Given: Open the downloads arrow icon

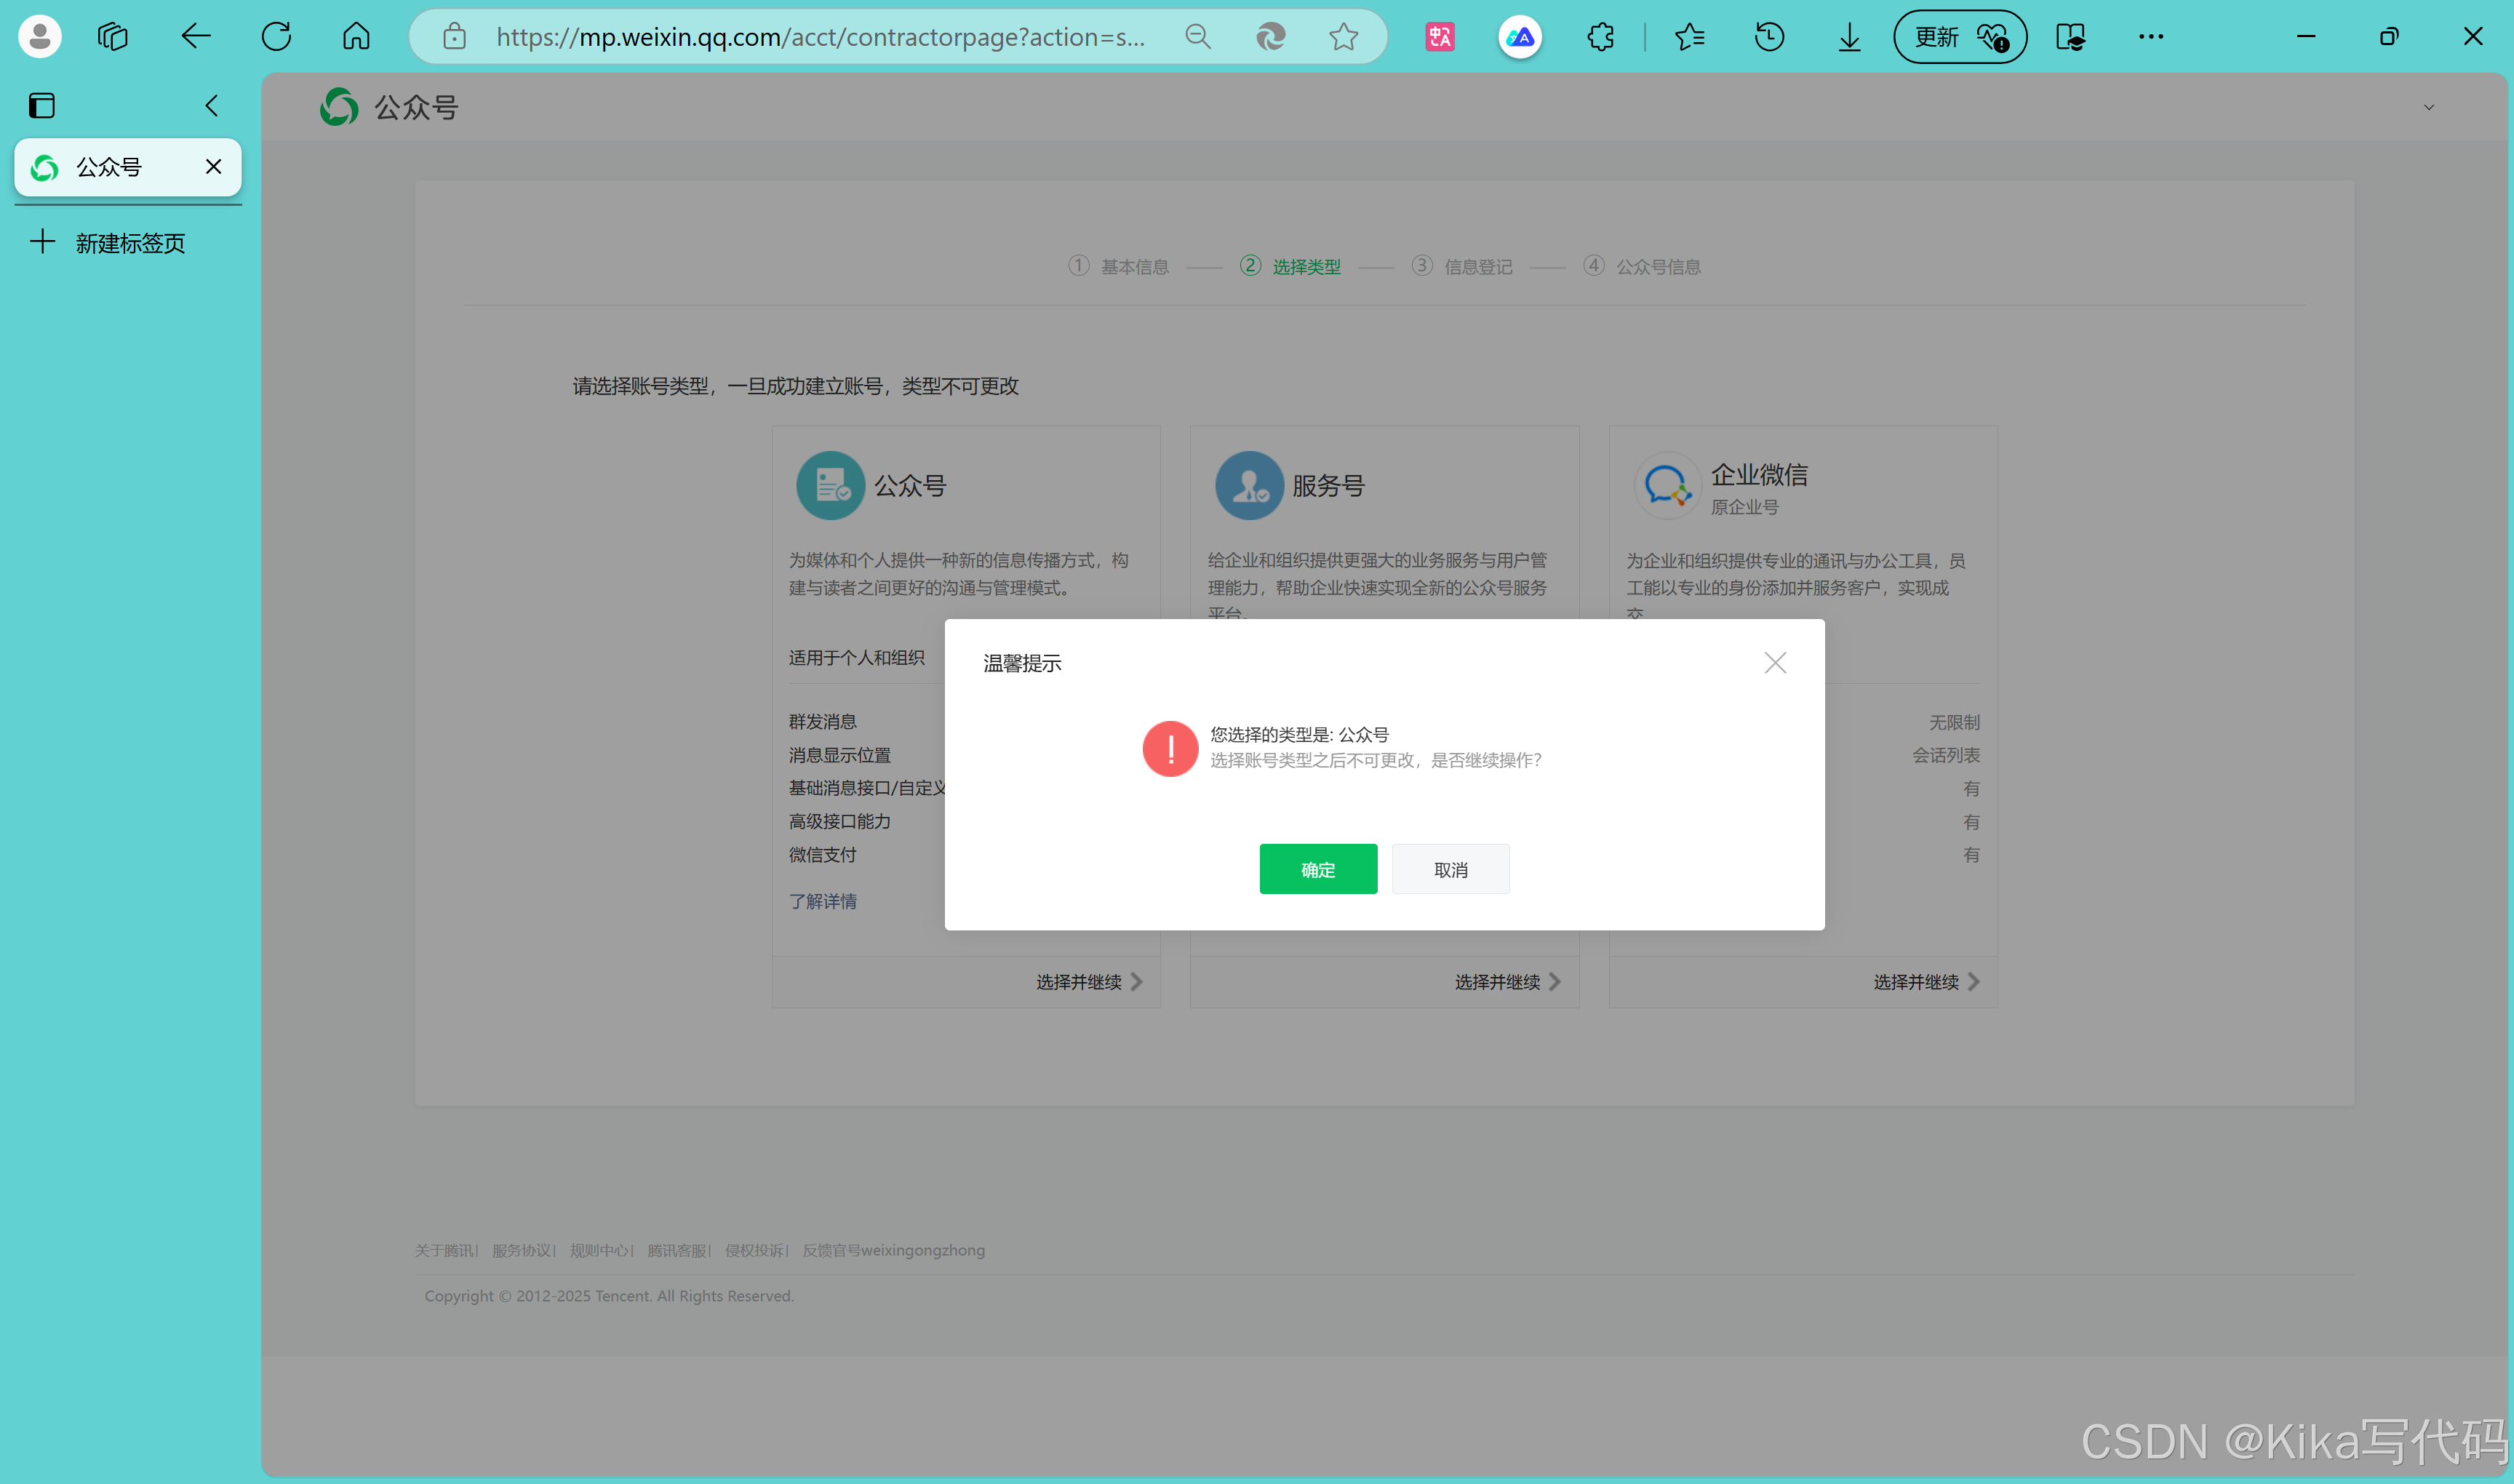Looking at the screenshot, I should pyautogui.click(x=1849, y=37).
